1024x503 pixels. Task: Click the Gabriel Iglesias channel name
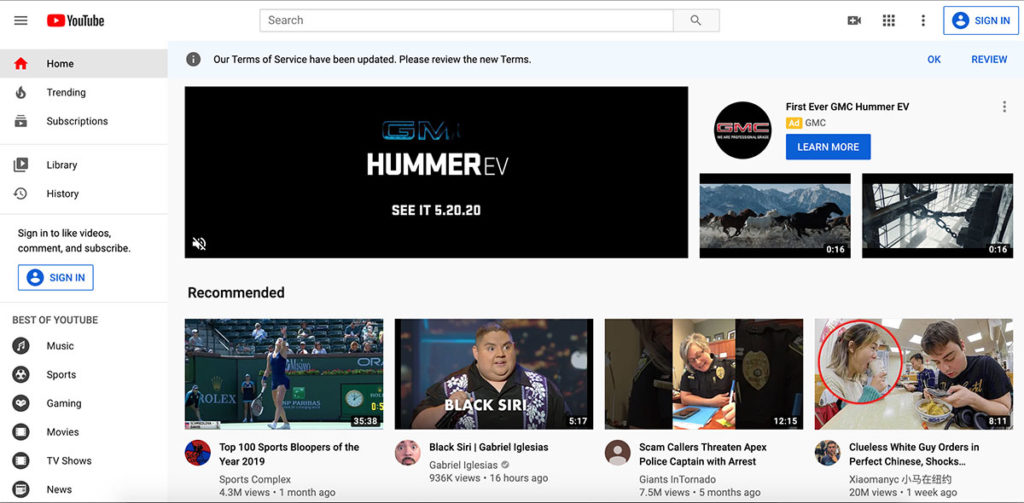tap(463, 465)
